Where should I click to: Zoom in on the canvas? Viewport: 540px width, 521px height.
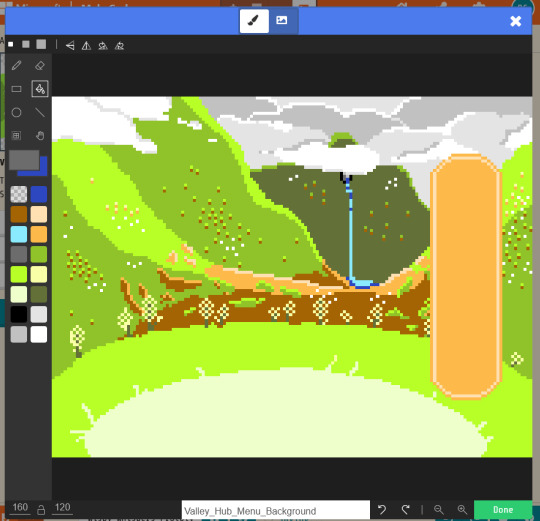(462, 509)
